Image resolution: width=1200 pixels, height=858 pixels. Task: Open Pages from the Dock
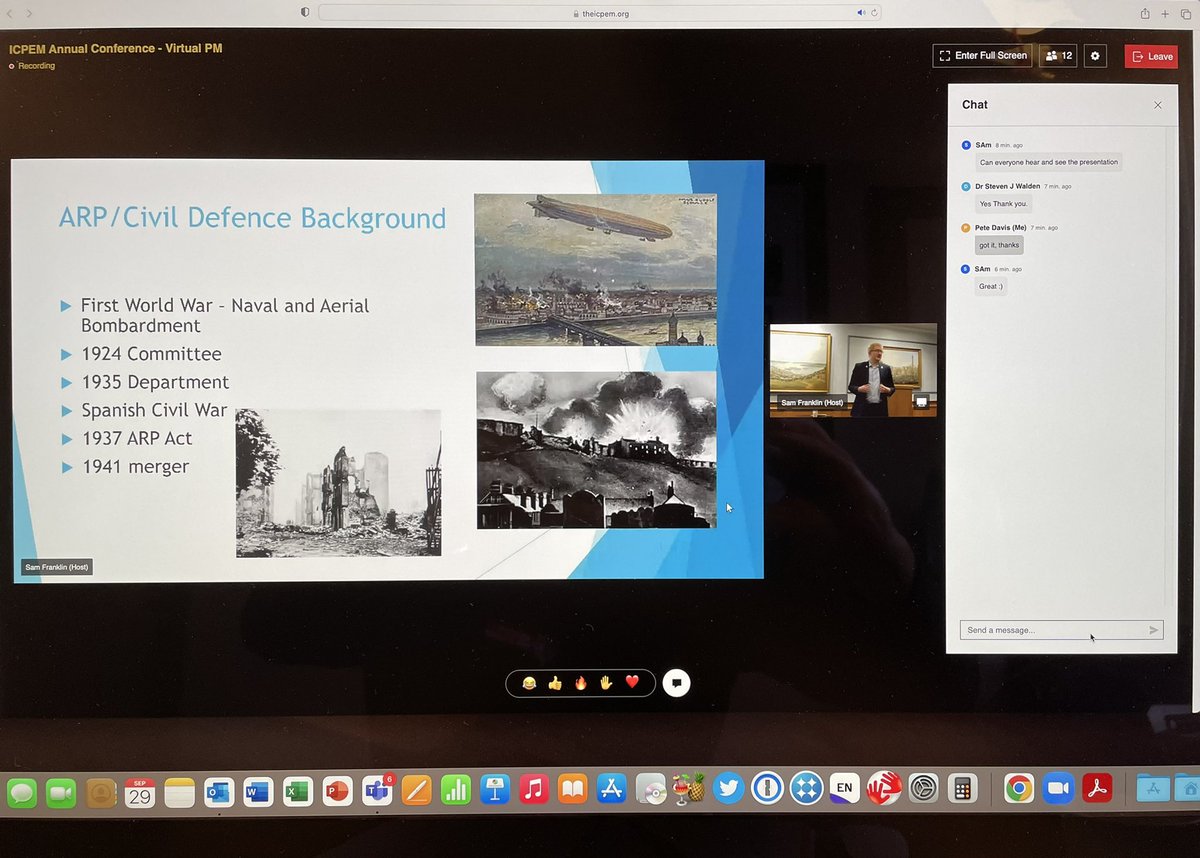[x=416, y=792]
